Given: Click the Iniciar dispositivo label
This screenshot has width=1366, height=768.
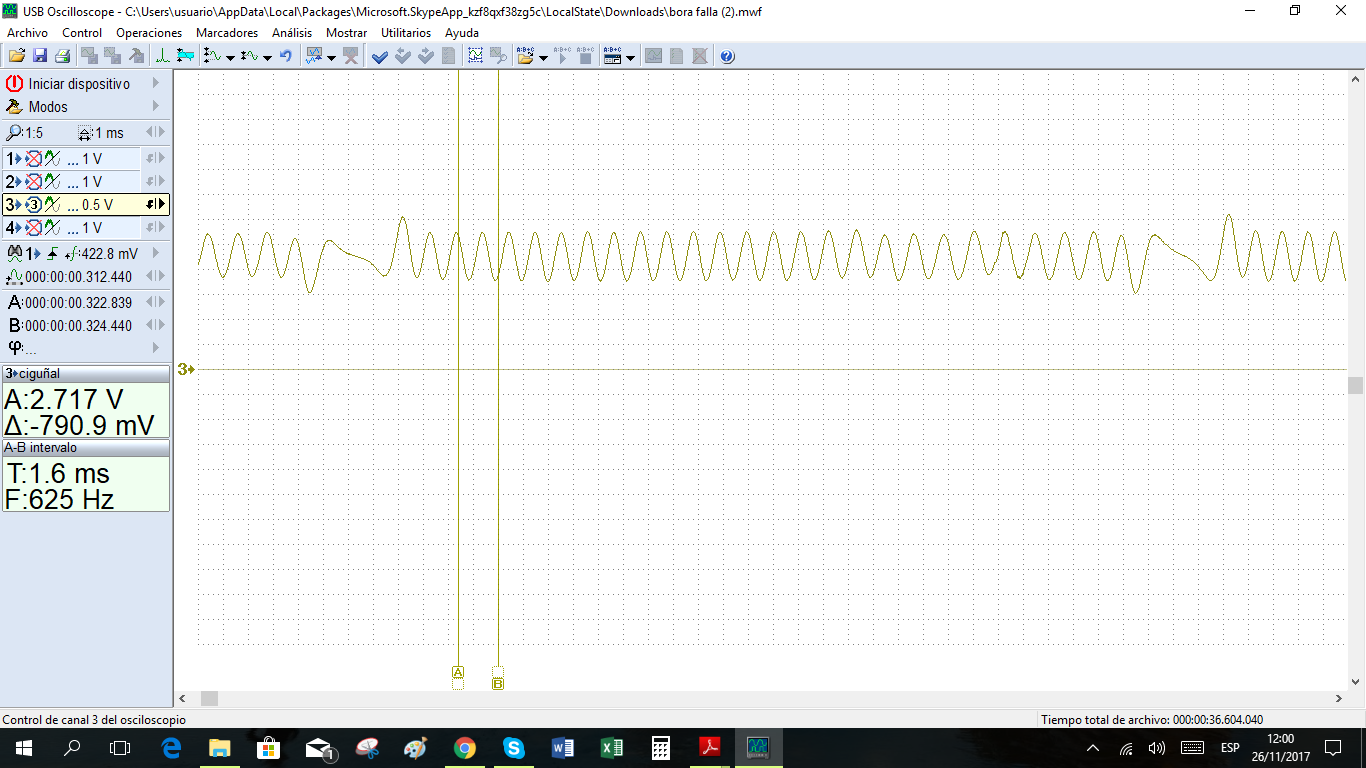Looking at the screenshot, I should 79,84.
